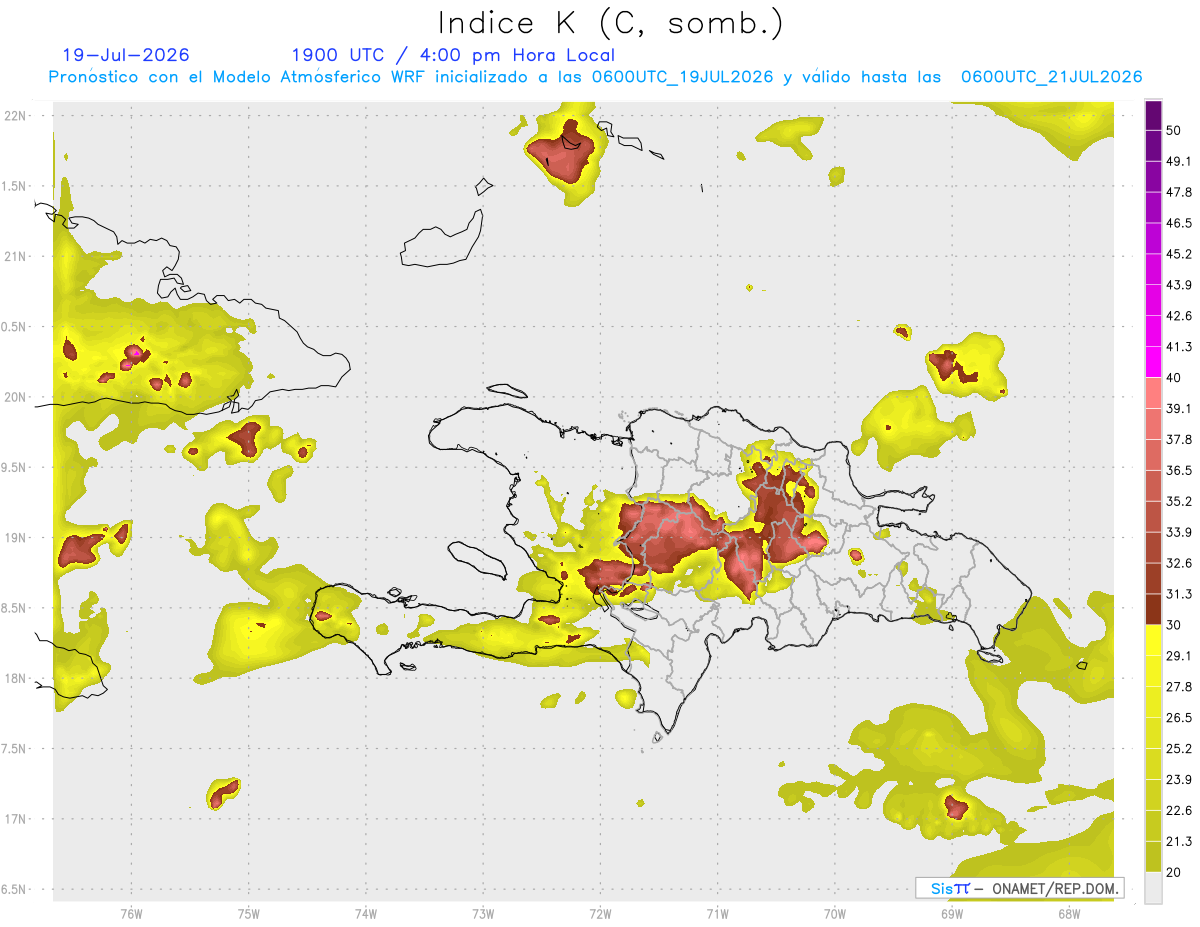Image resolution: width=1200 pixels, height=927 pixels.
Task: Click the colorbar label "45.2"
Action: click(x=1179, y=254)
